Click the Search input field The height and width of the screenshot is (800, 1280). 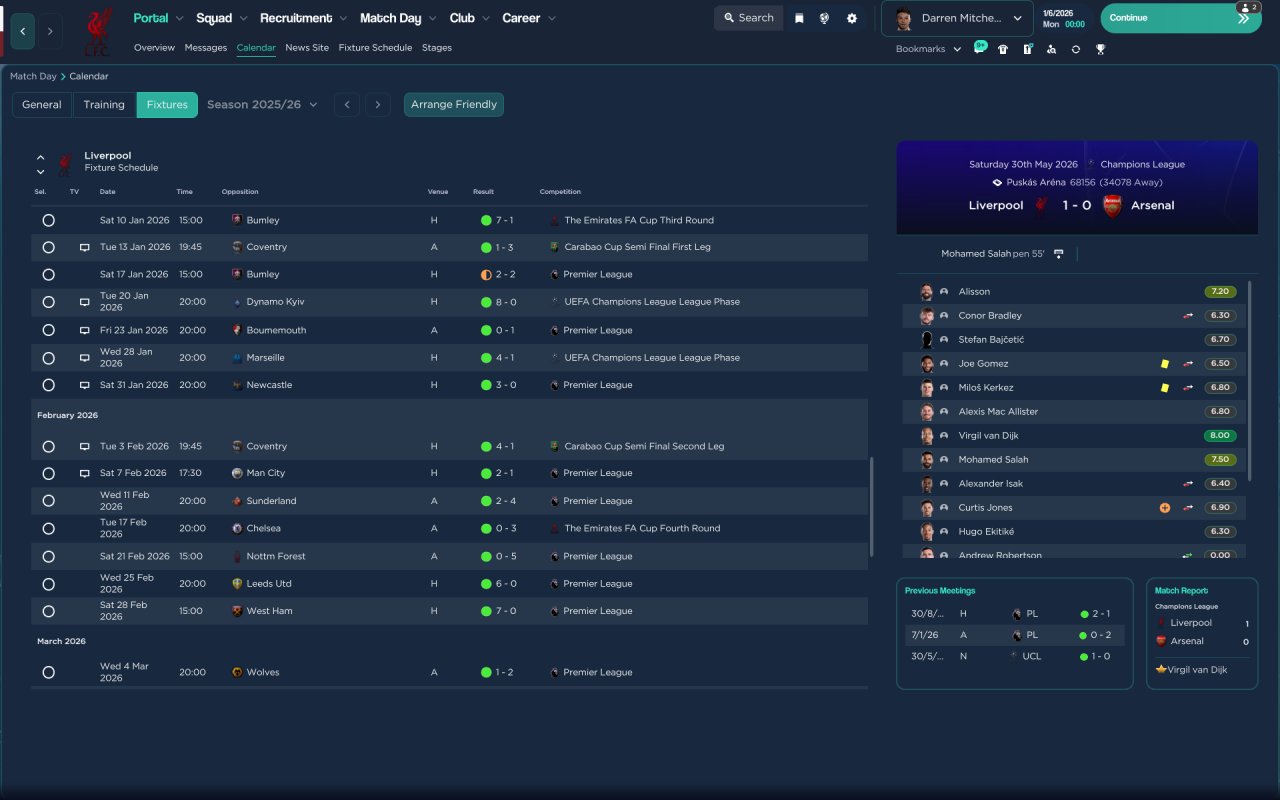(747, 18)
